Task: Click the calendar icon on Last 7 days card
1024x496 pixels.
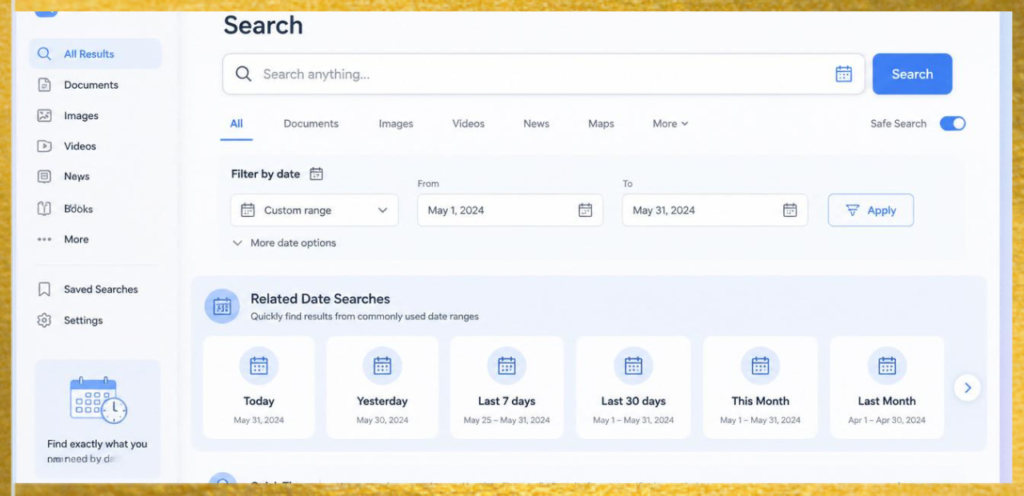Action: click(507, 365)
